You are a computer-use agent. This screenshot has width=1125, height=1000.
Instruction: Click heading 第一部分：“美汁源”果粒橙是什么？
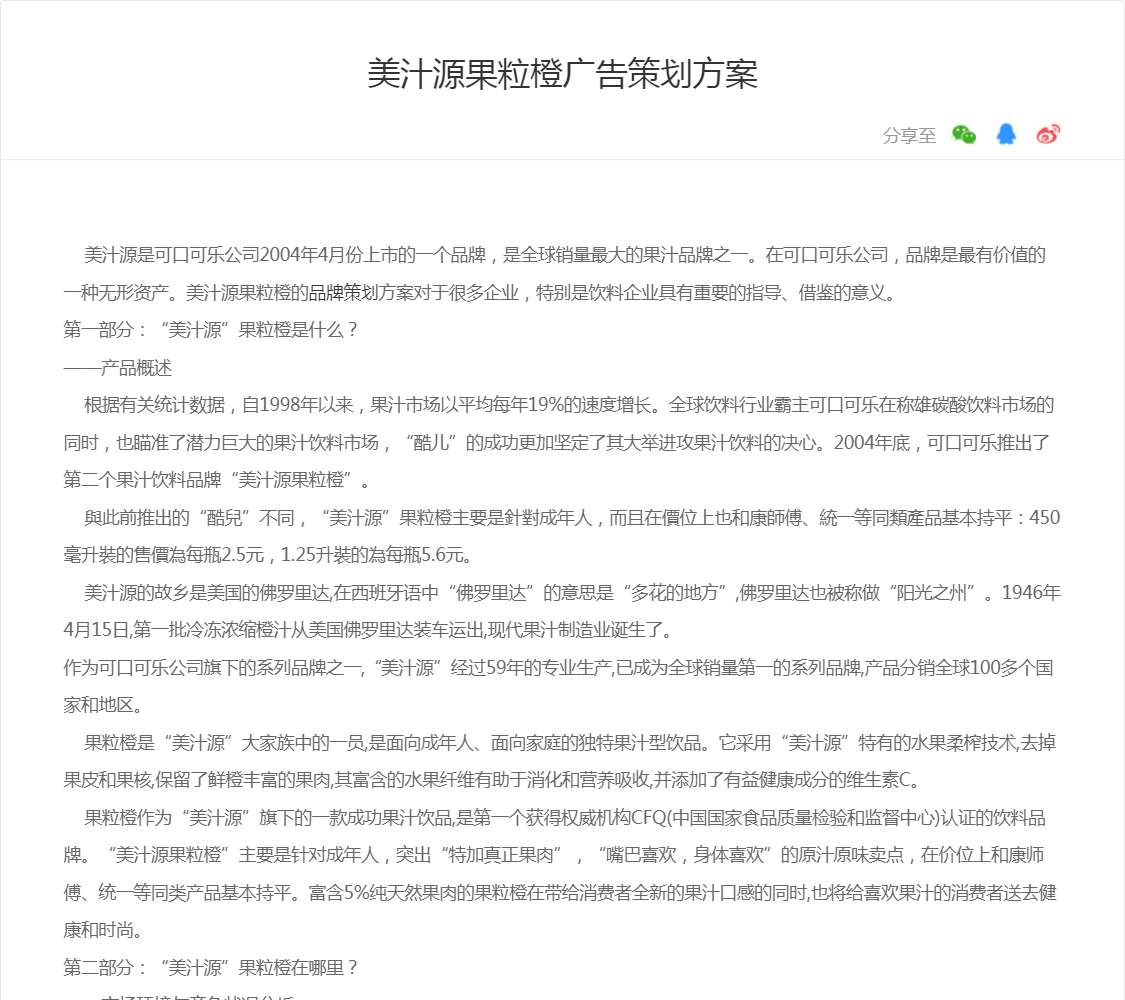(210, 330)
